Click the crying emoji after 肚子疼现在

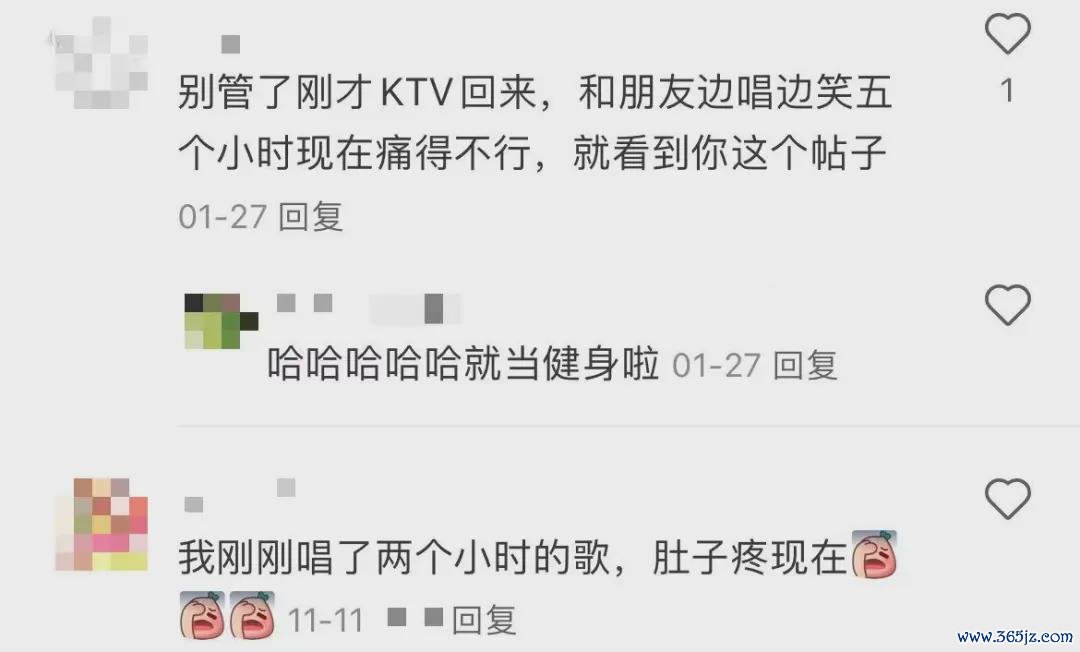[x=875, y=554]
